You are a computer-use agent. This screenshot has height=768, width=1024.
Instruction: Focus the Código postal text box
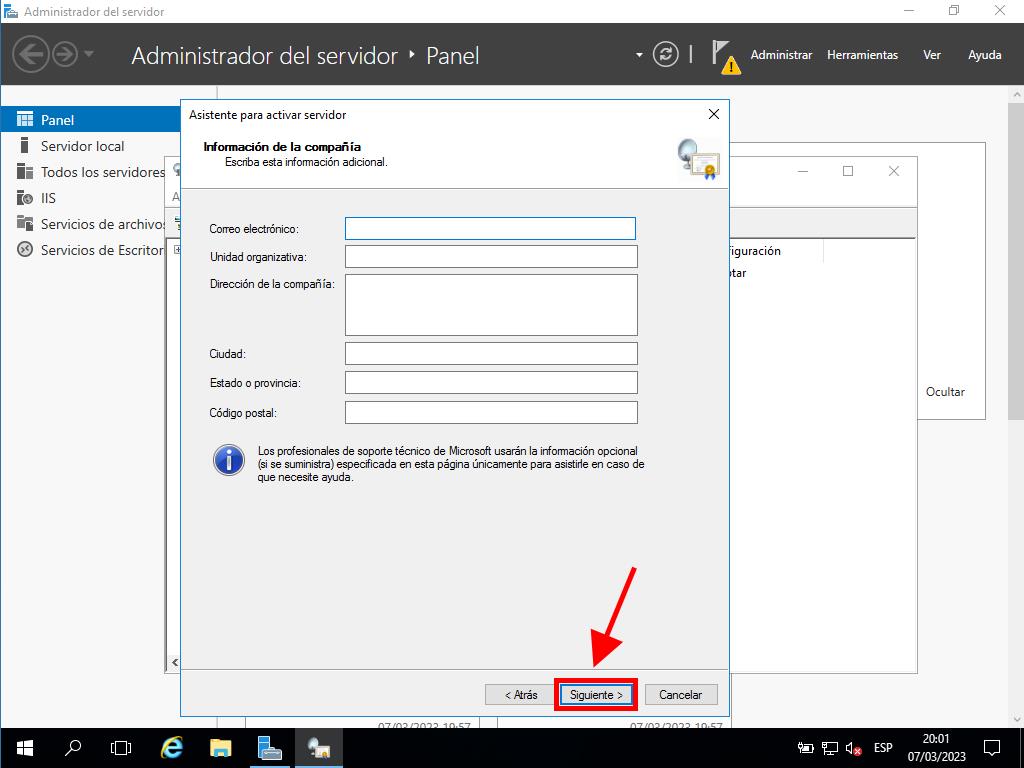click(490, 412)
